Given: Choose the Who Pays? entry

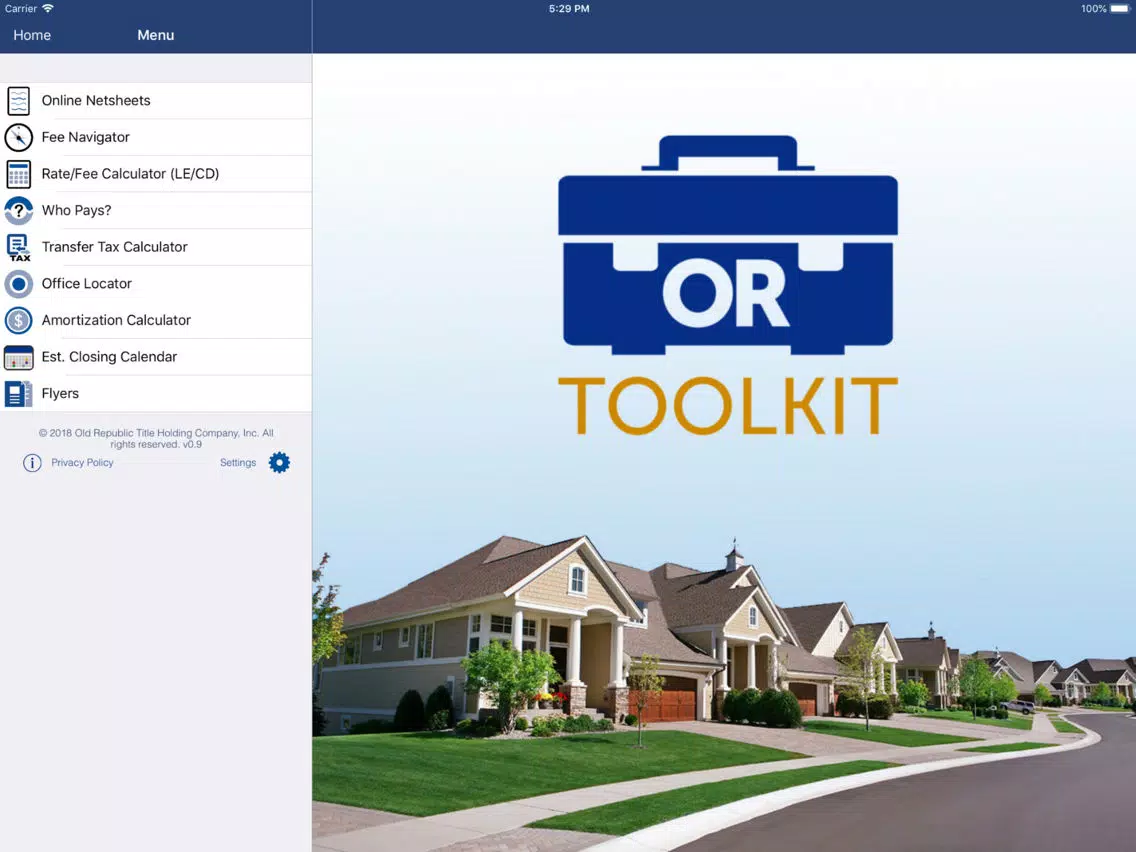Looking at the screenshot, I should click(156, 211).
